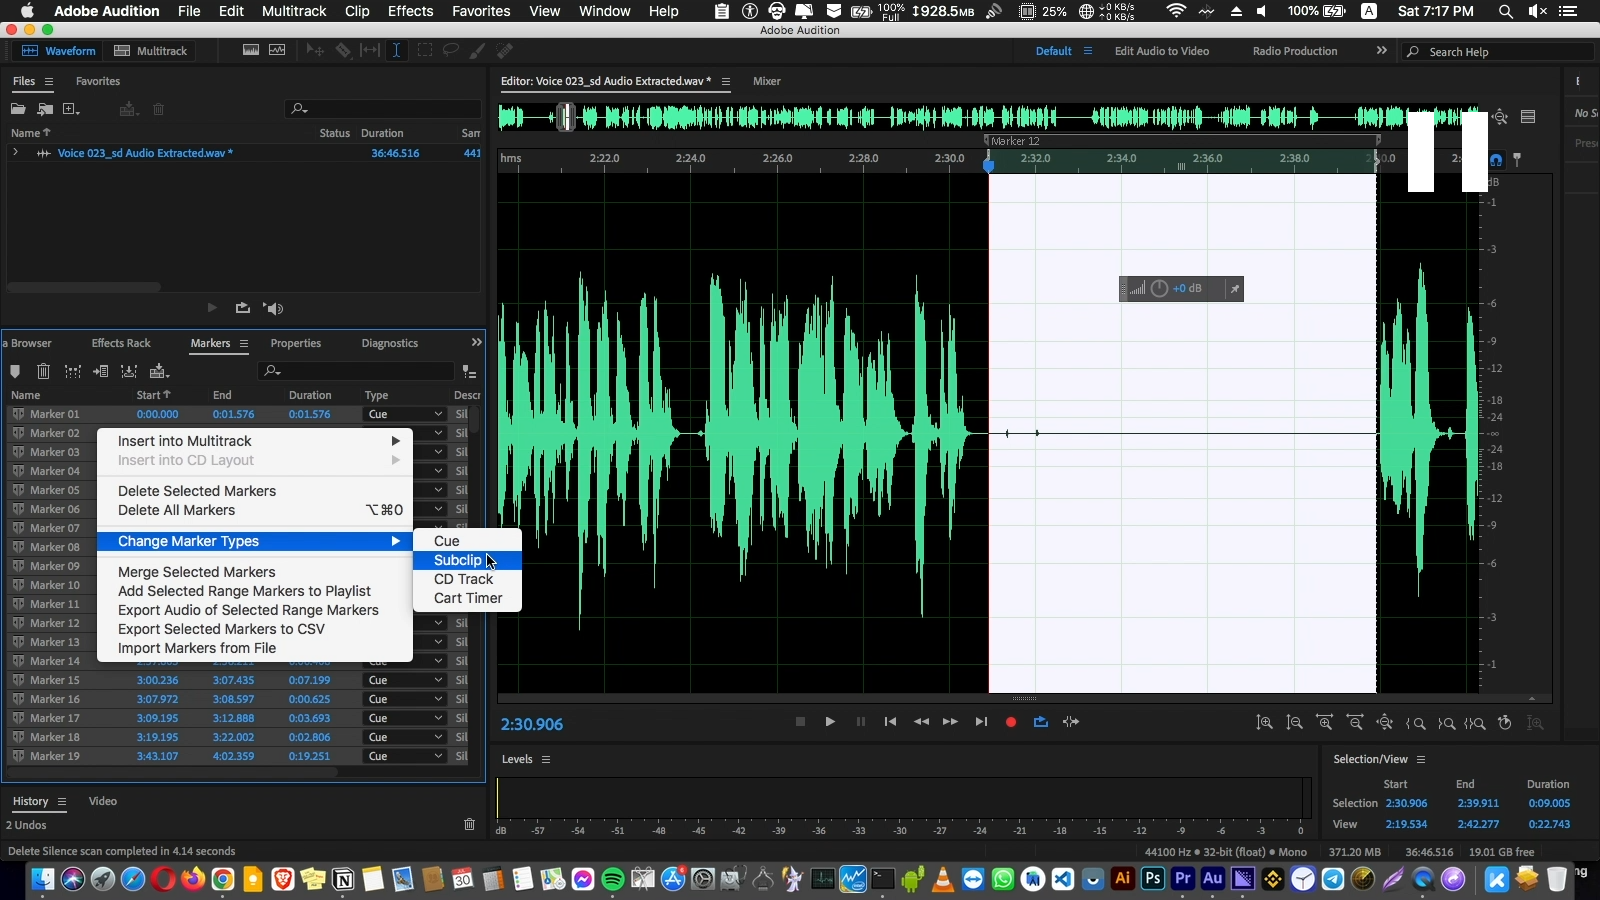Switch to Radio Production workspace
Screen dimensions: 1600x900
[x=1295, y=51]
